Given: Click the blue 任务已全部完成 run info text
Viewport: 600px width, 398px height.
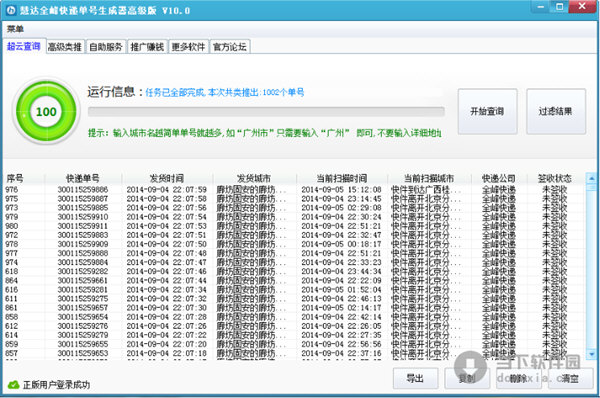Looking at the screenshot, I should pos(225,92).
